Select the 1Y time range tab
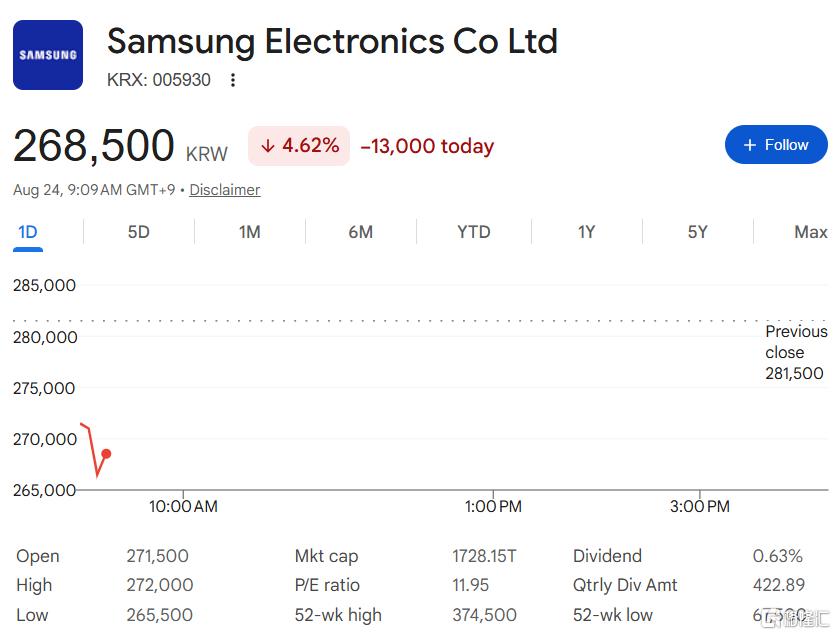The width and height of the screenshot is (836, 635). [x=586, y=232]
